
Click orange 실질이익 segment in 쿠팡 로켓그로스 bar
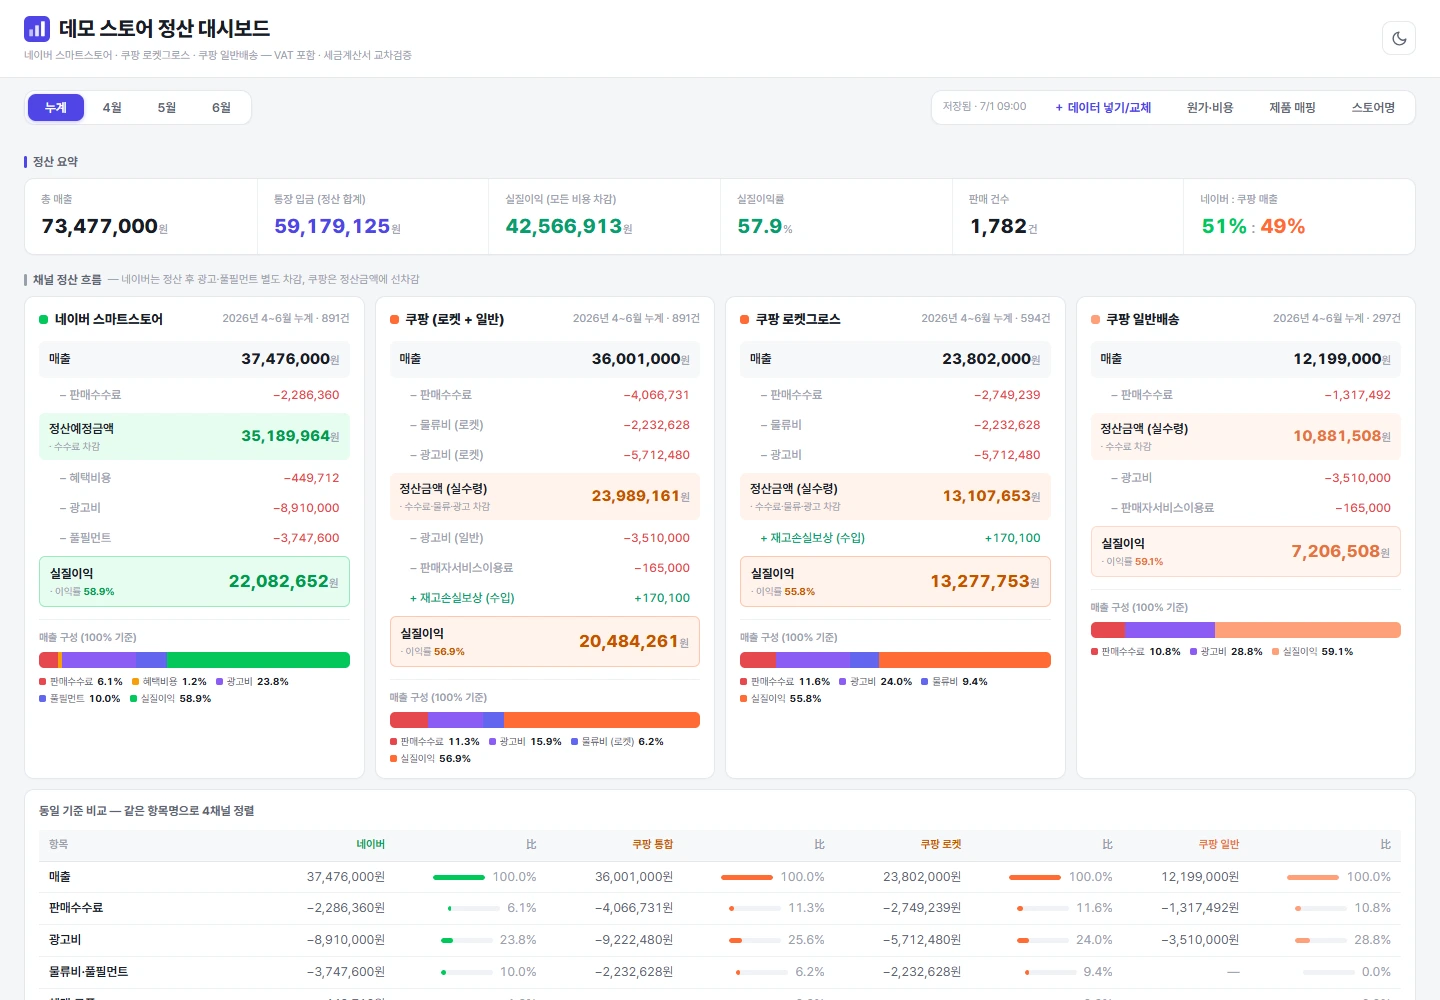pos(964,660)
